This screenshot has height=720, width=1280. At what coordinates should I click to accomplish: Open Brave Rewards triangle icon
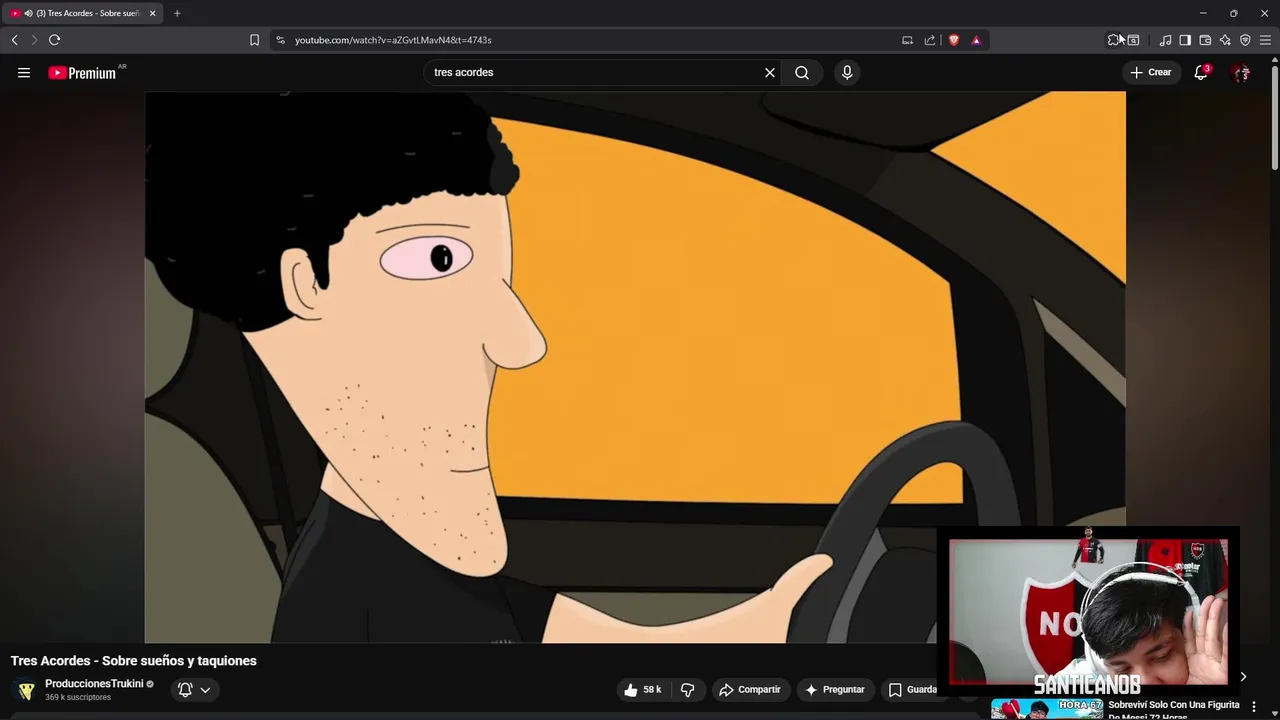[976, 40]
